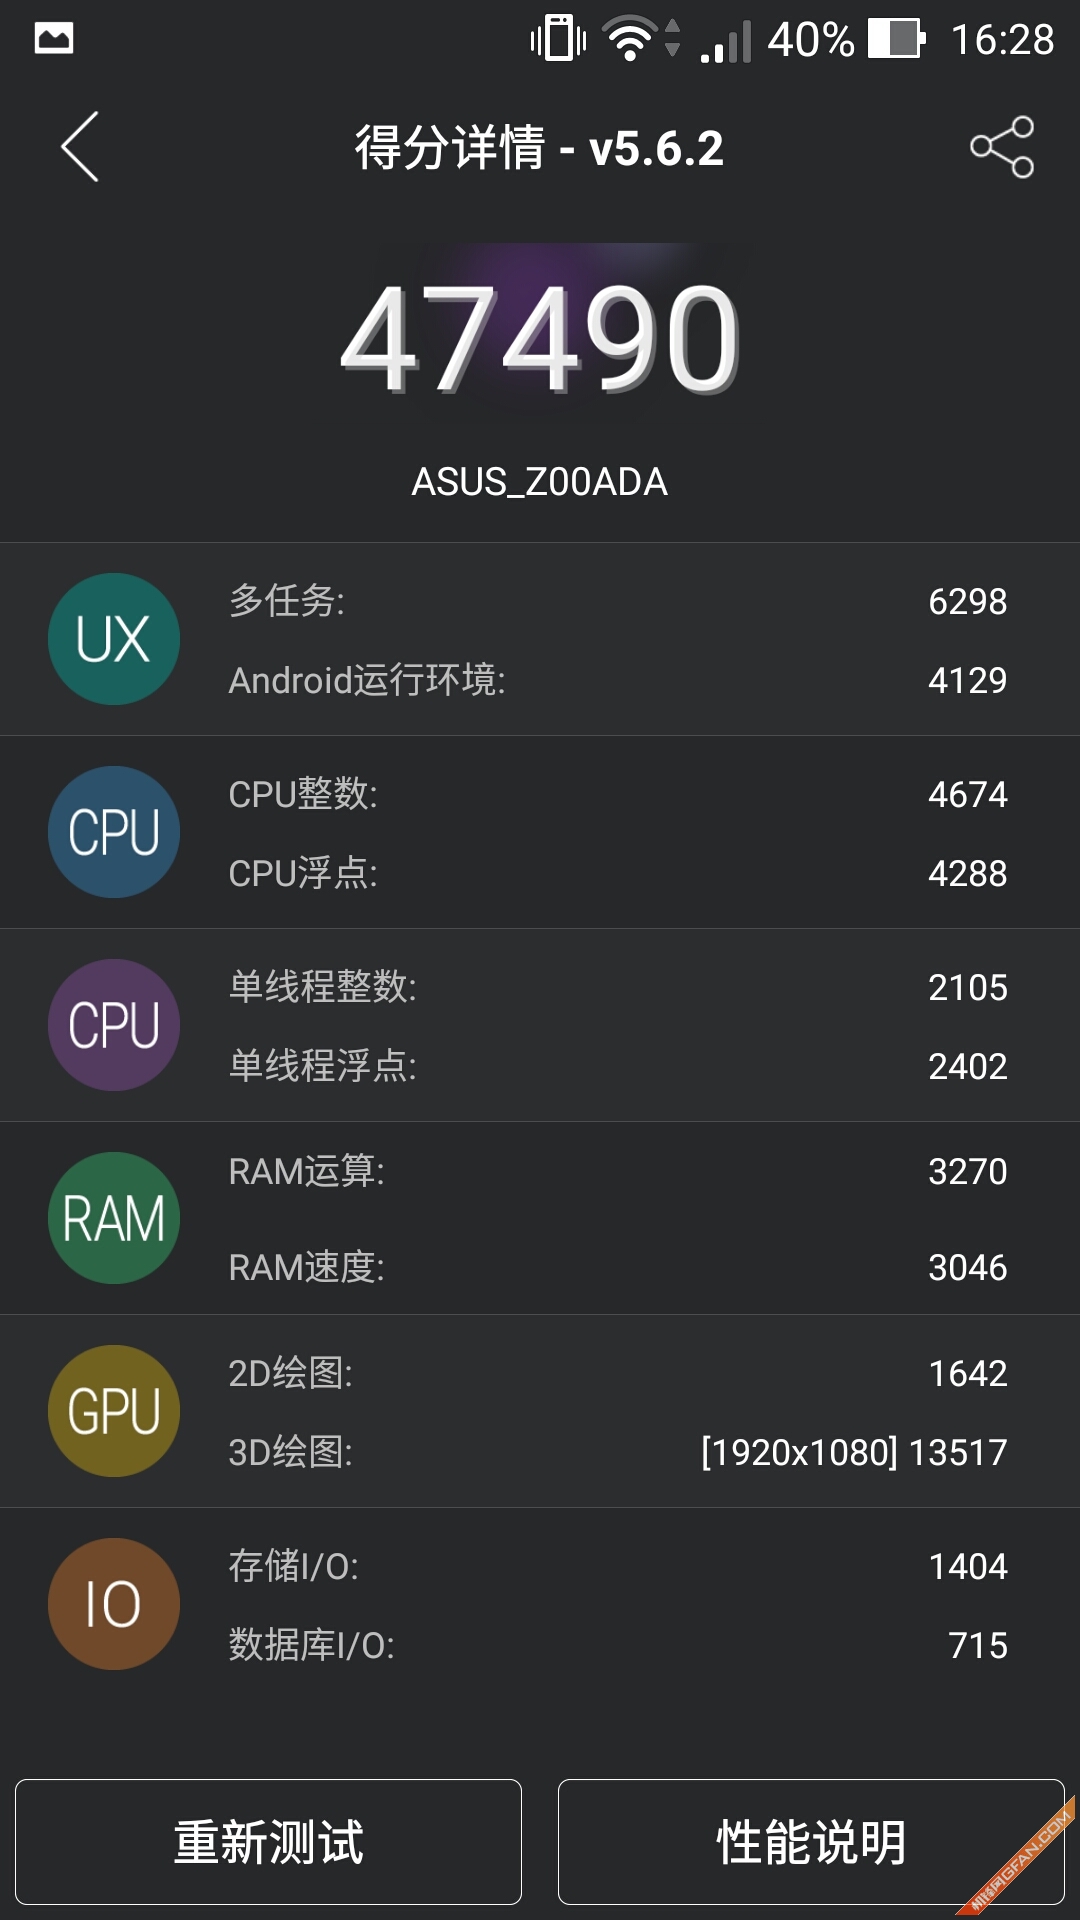Tap the total score 47490

(x=540, y=338)
